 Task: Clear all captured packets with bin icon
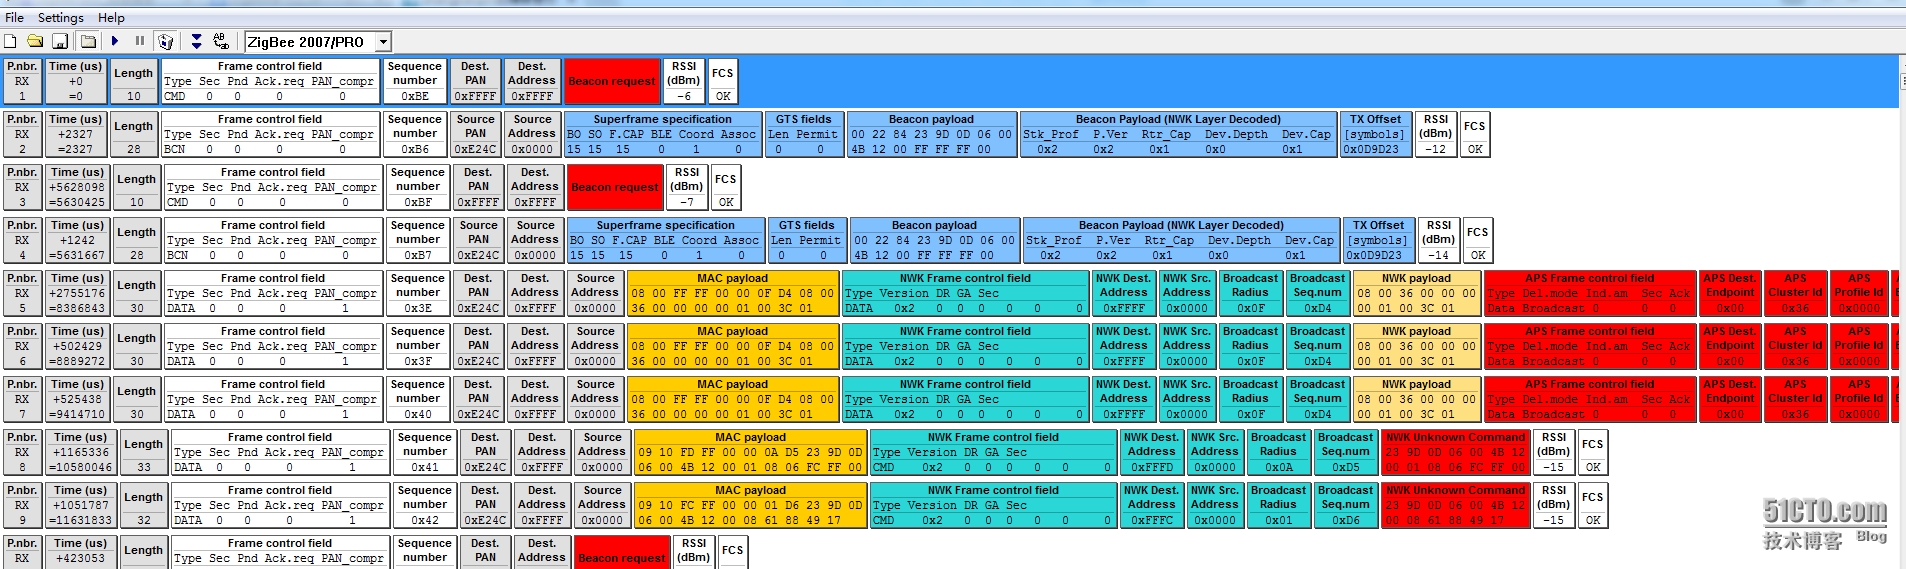pyautogui.click(x=166, y=41)
